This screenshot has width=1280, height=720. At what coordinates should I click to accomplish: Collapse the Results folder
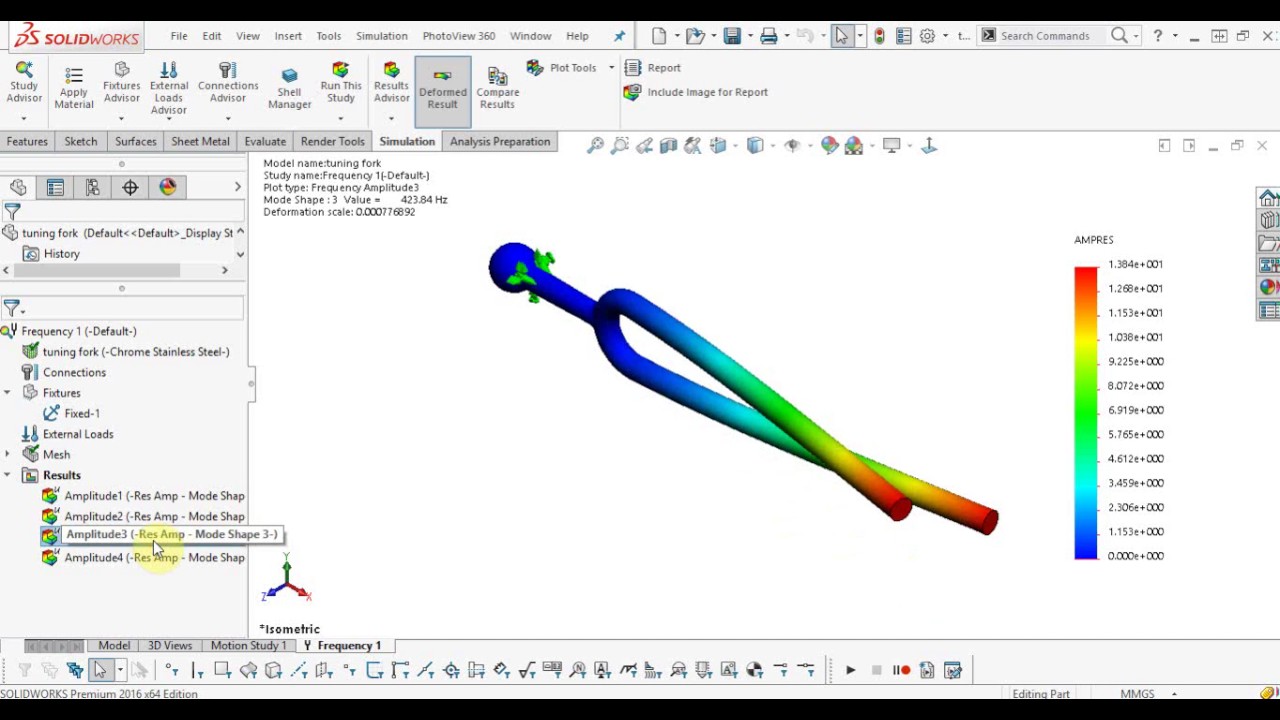click(x=8, y=476)
